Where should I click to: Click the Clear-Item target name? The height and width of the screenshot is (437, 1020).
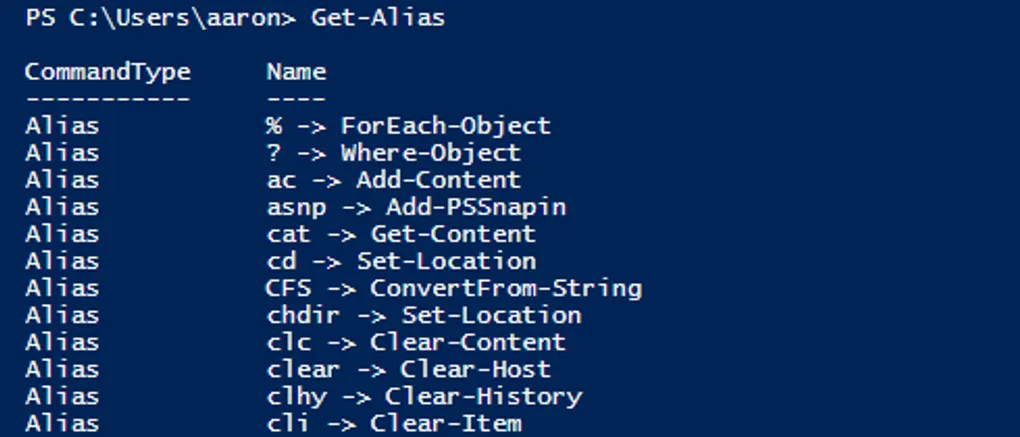click(x=445, y=423)
